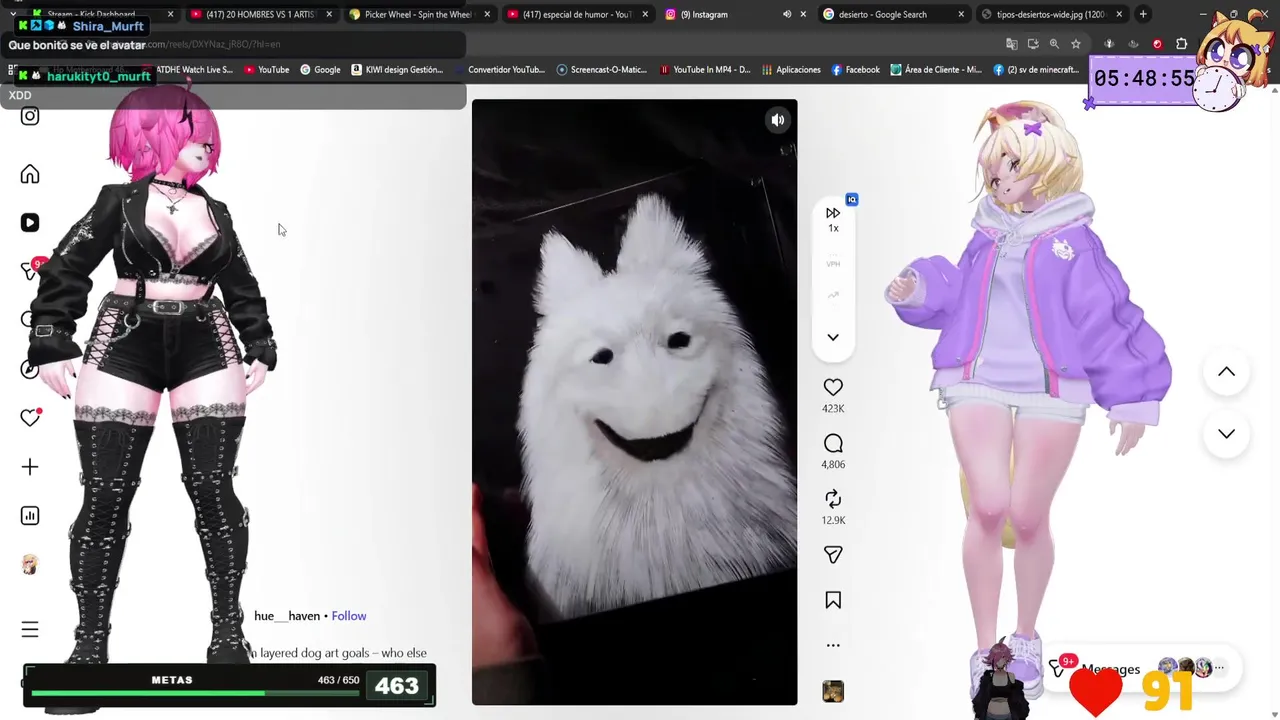This screenshot has height=720, width=1280.
Task: Open profile avatar in the sidebar
Action: (x=30, y=565)
